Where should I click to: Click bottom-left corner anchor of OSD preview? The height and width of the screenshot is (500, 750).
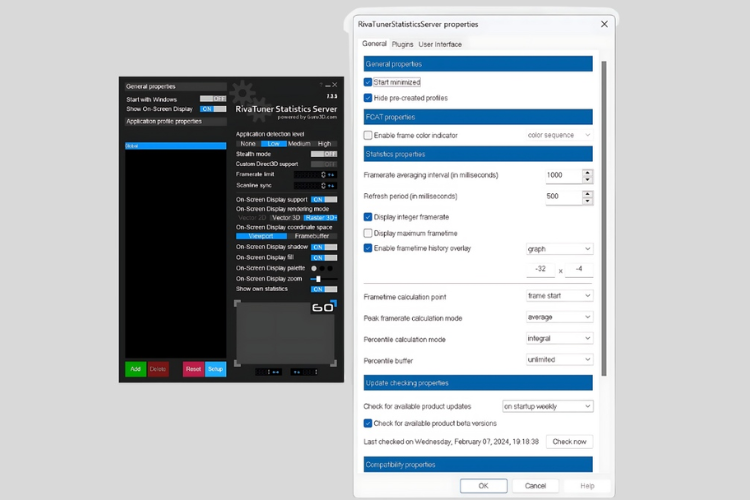point(237,363)
